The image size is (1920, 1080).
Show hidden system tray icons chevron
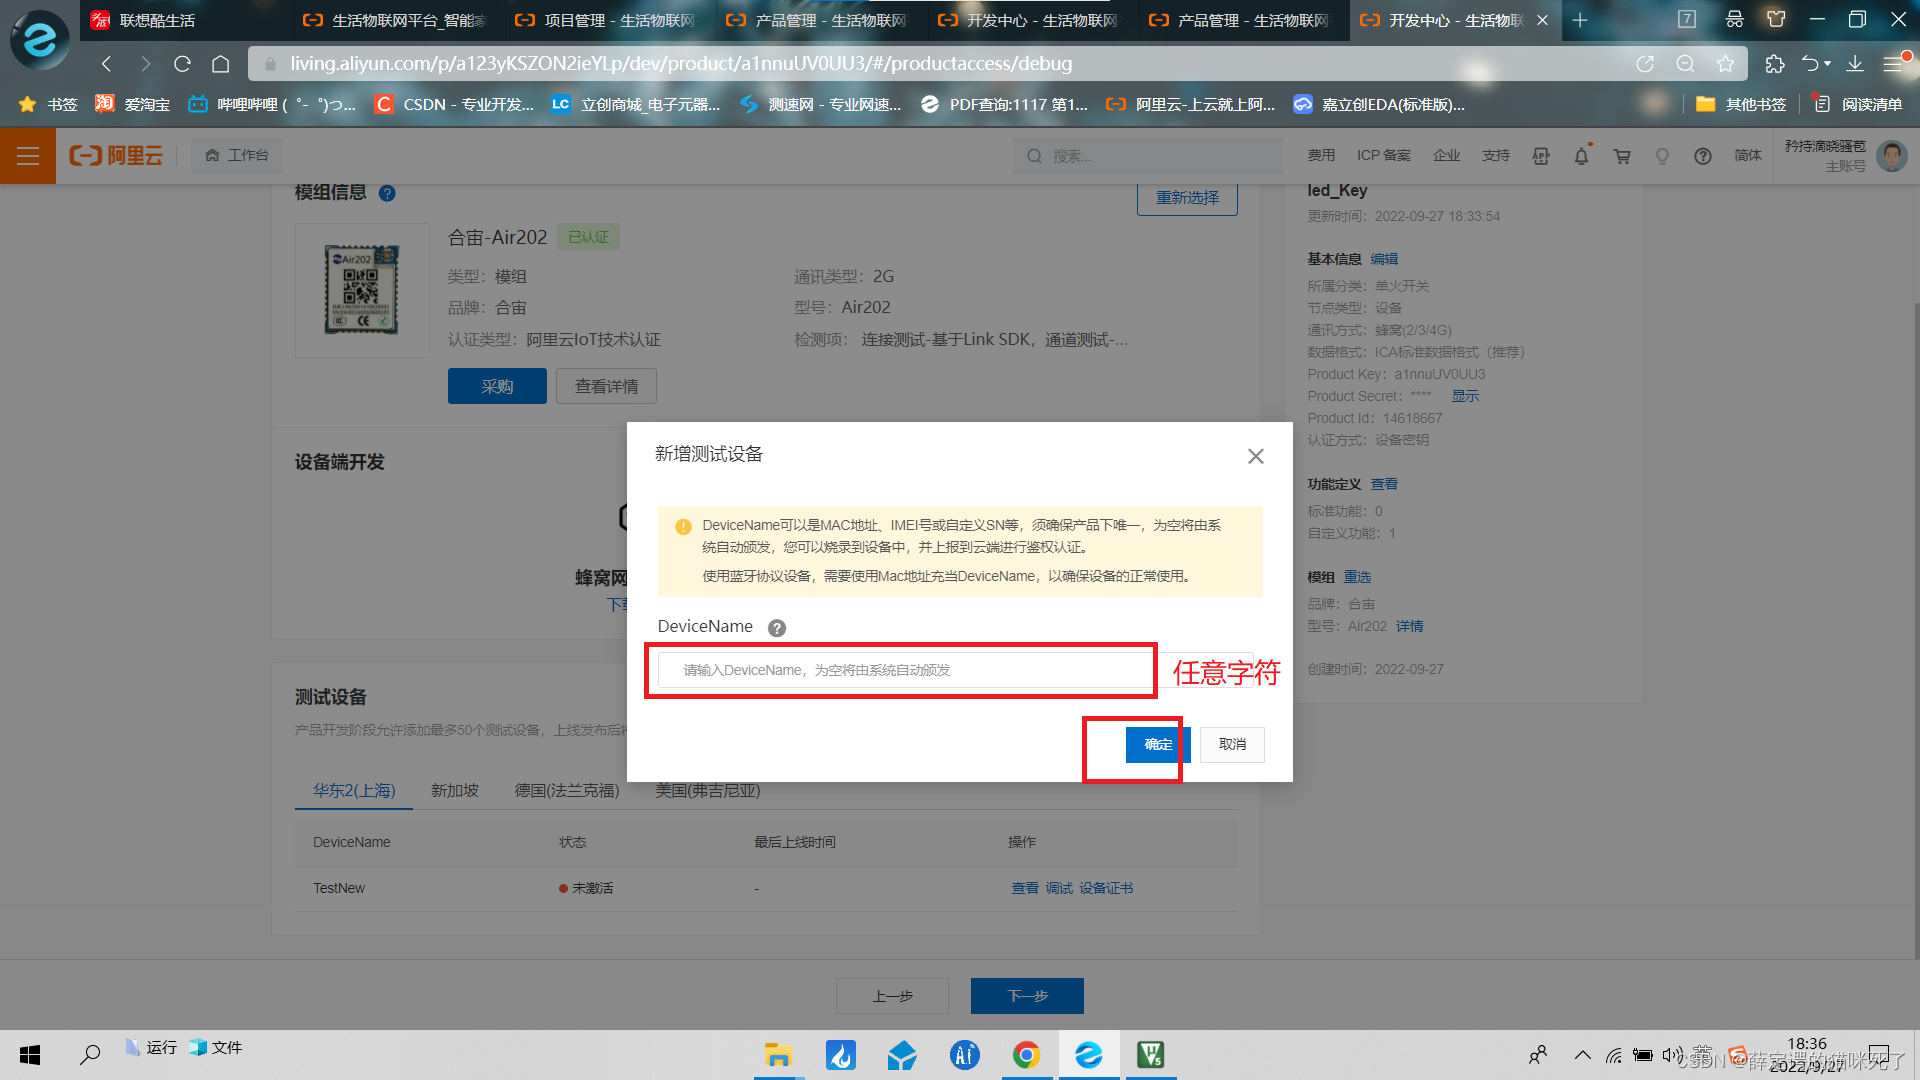click(x=1582, y=1055)
